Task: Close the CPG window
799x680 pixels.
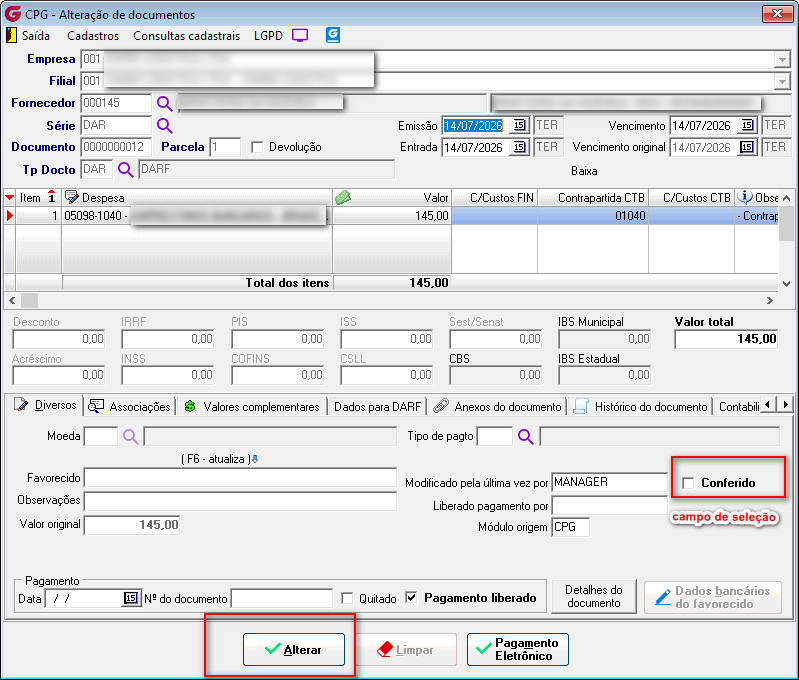Action: [x=778, y=14]
